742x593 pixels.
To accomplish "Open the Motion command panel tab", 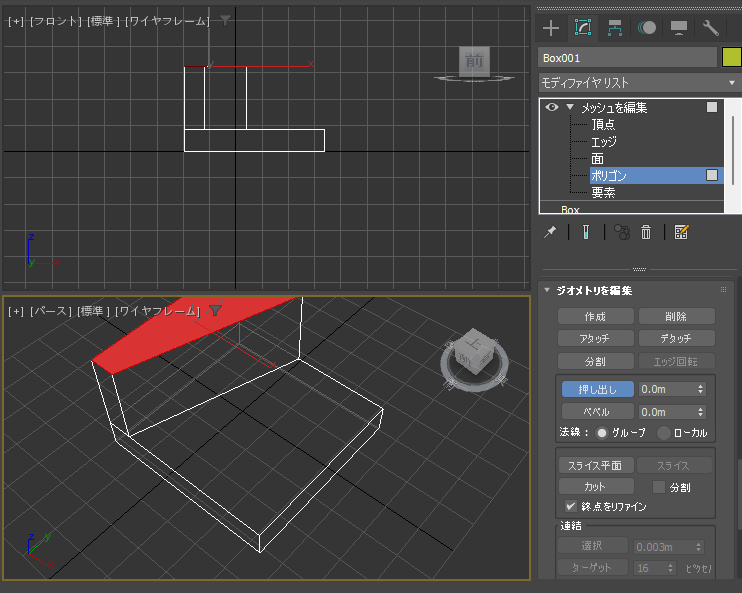I will (x=647, y=28).
